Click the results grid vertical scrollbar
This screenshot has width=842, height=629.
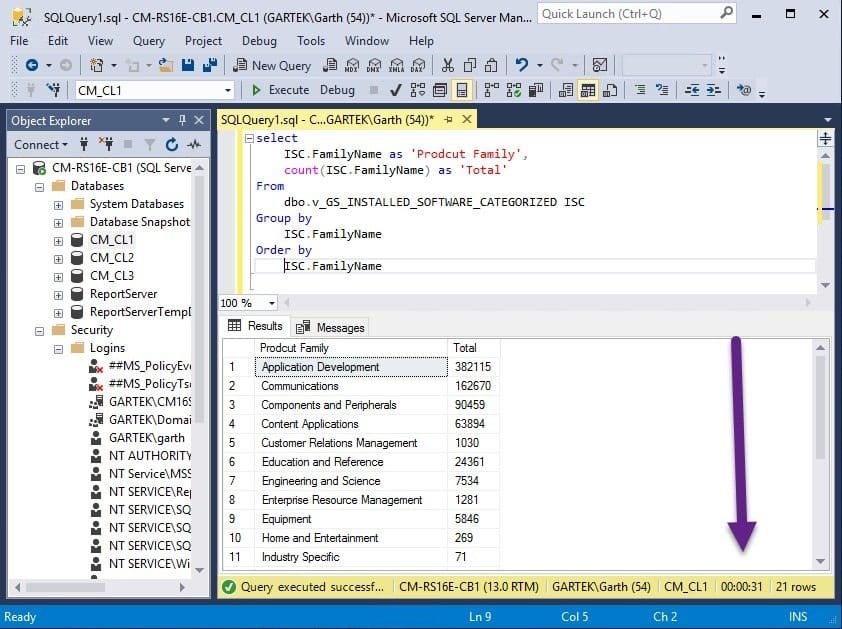point(820,454)
